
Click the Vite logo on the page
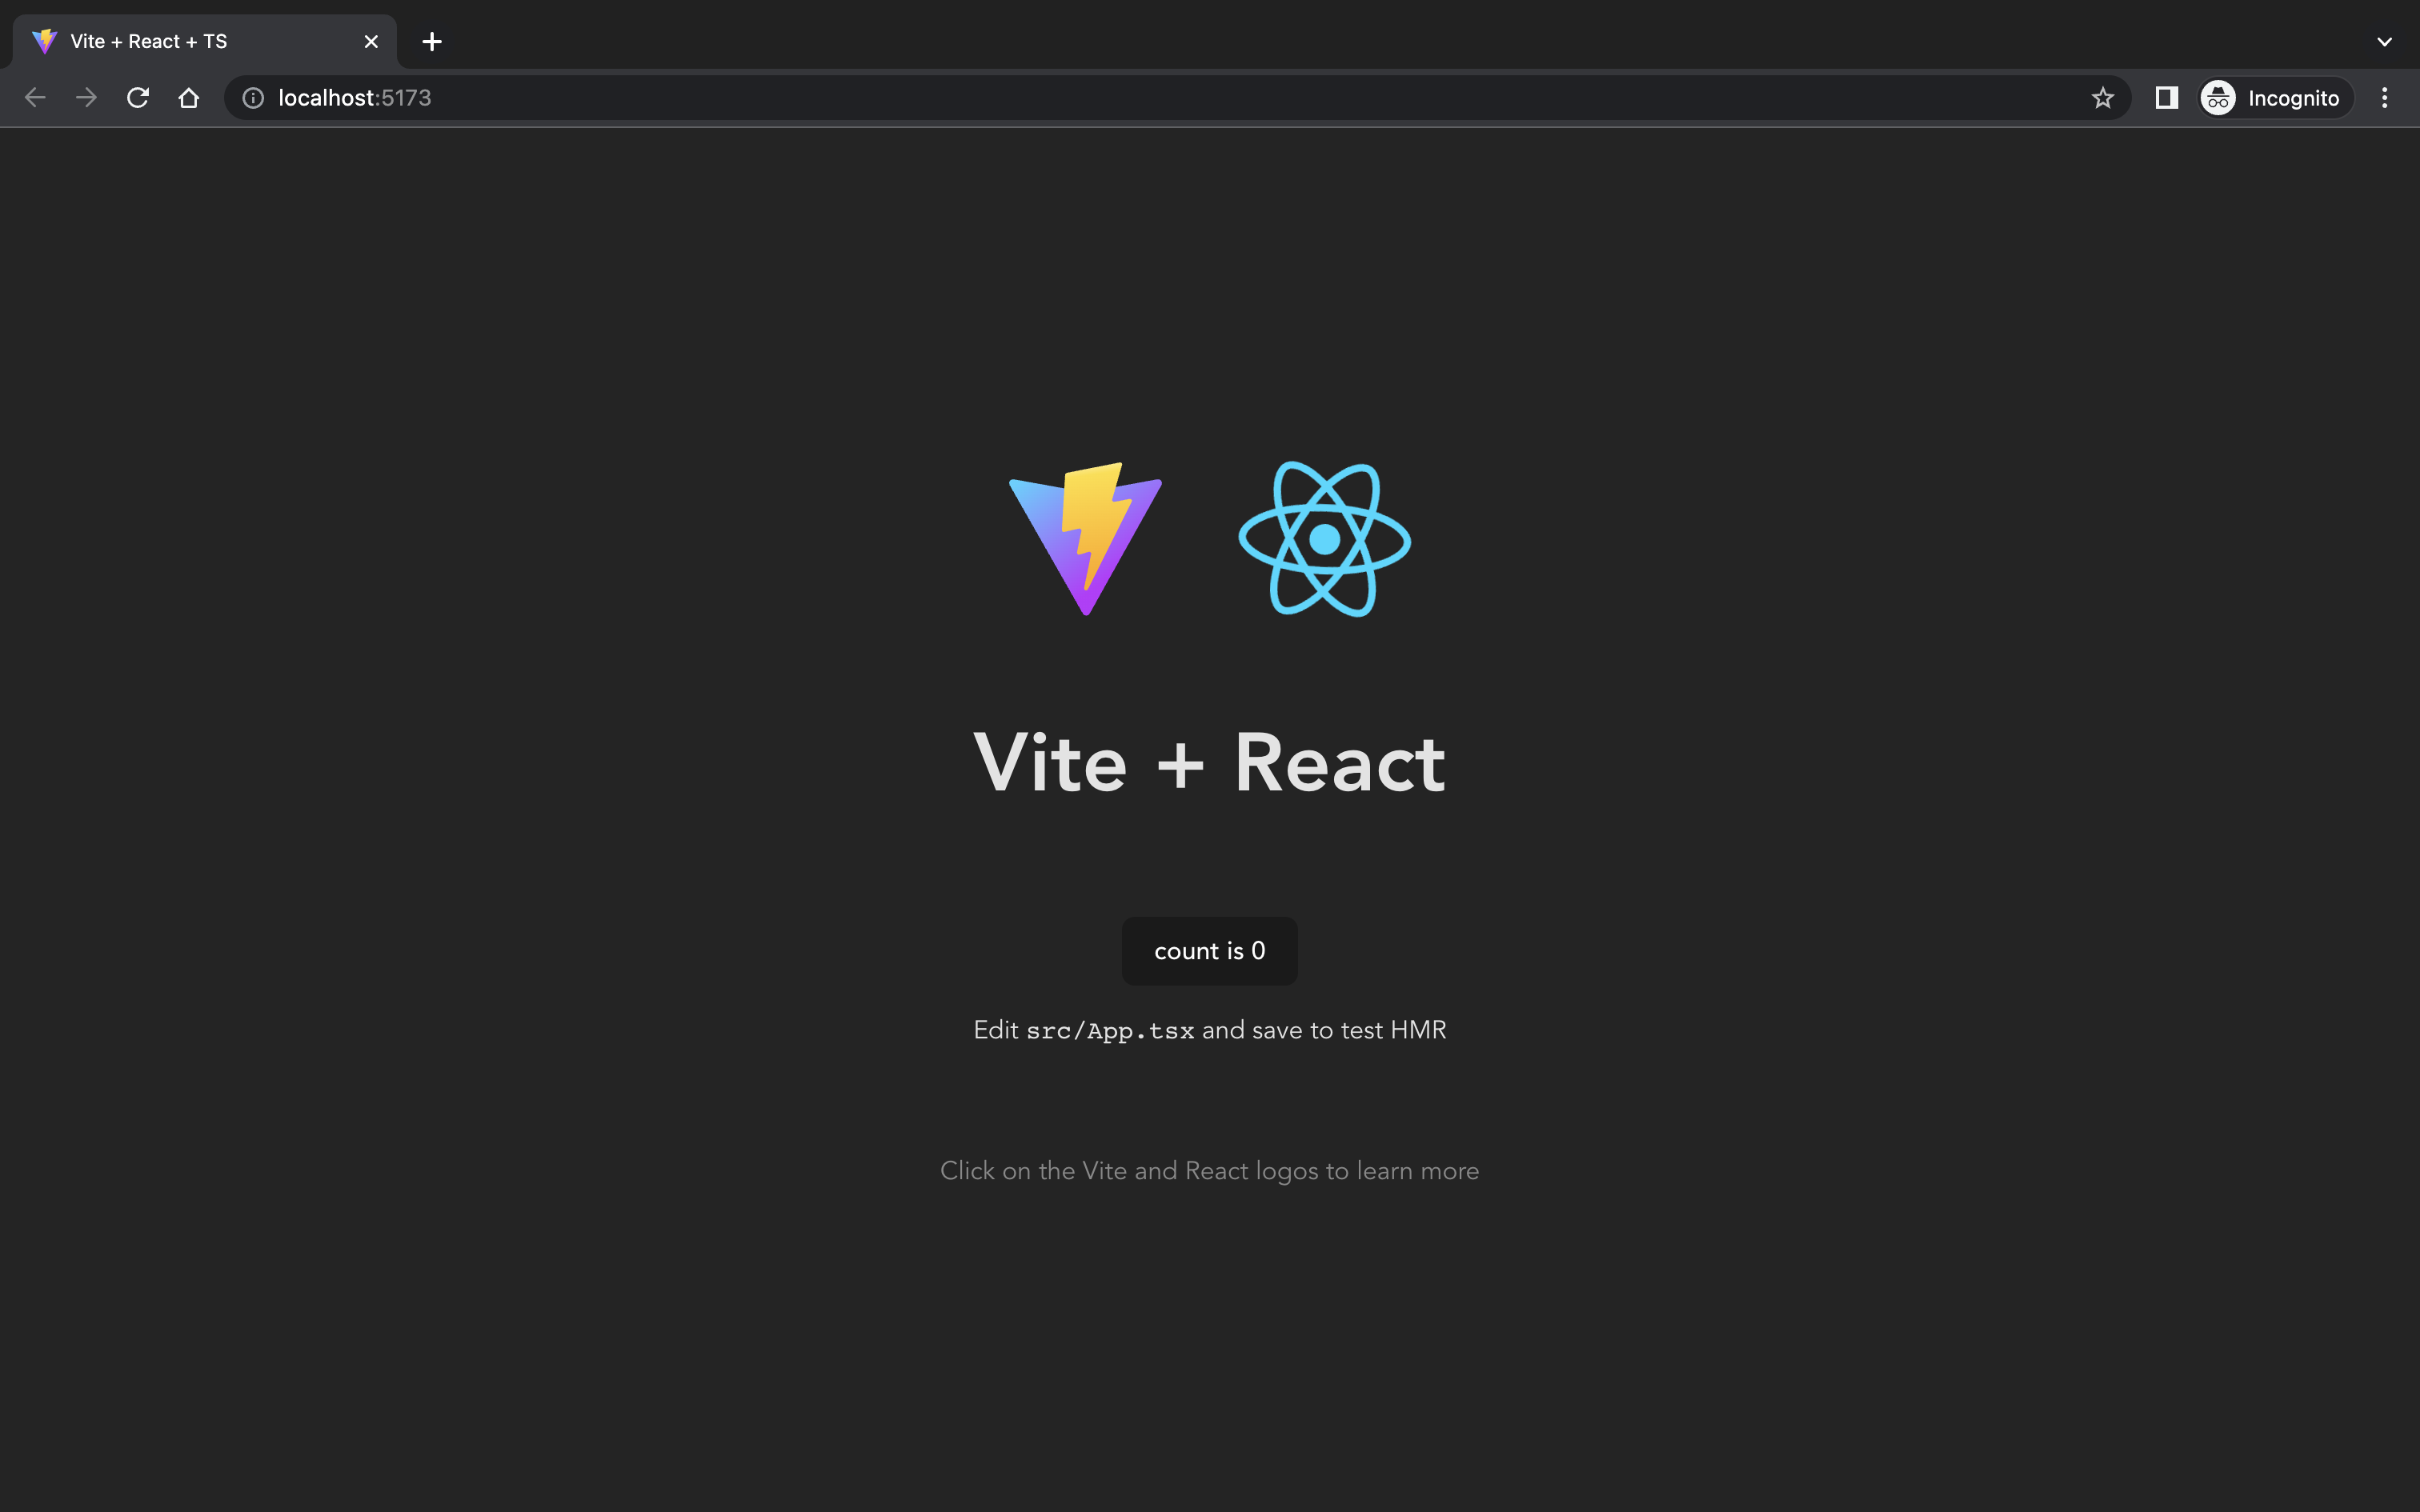(x=1085, y=539)
